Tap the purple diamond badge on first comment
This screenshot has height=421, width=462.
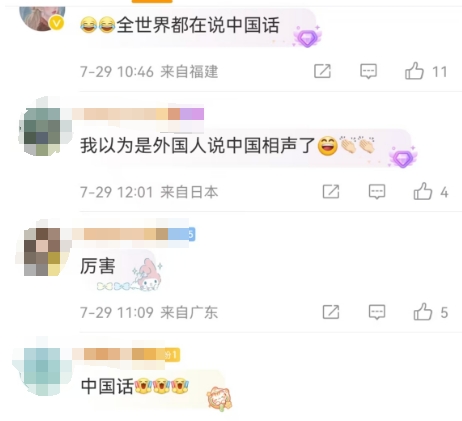307,37
